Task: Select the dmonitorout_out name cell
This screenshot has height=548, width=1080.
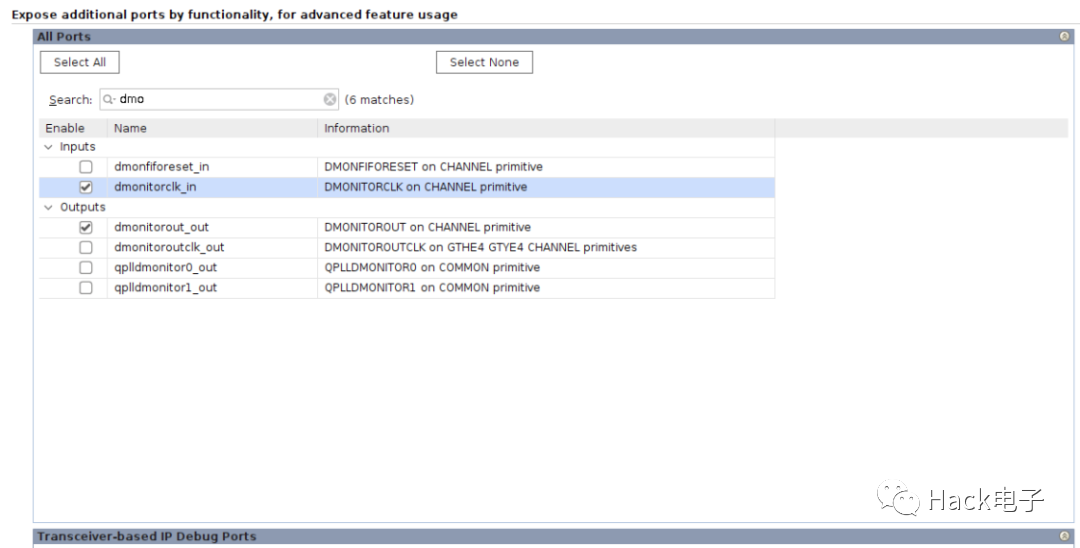Action: tap(212, 227)
